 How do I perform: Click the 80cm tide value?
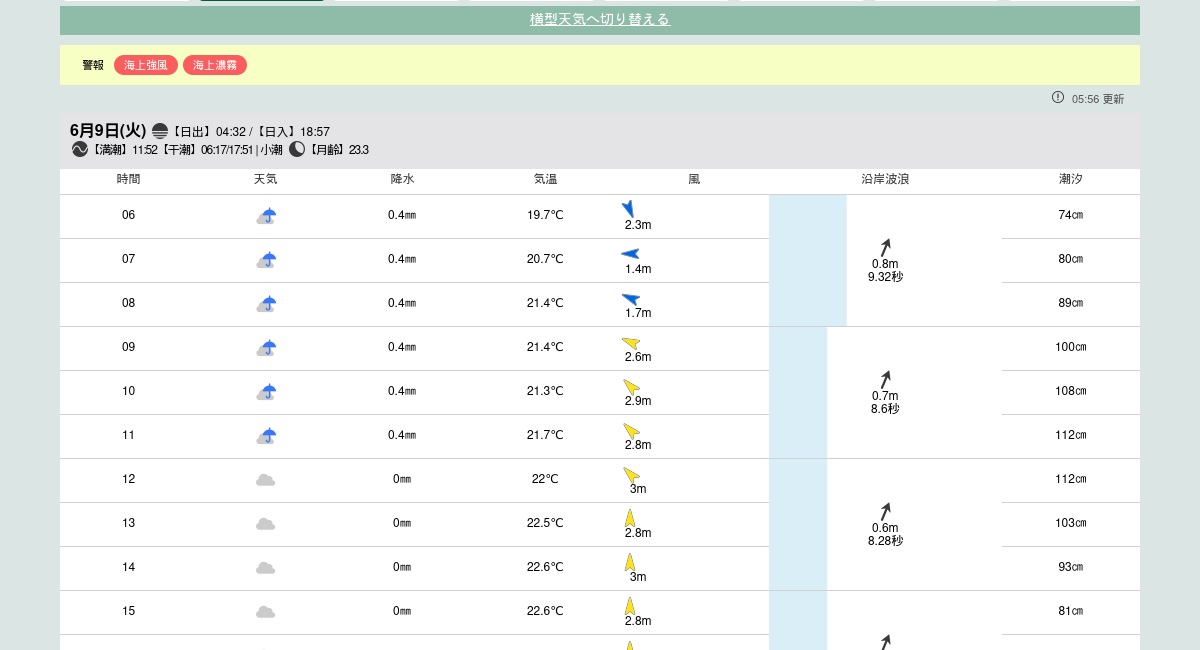pyautogui.click(x=1070, y=259)
